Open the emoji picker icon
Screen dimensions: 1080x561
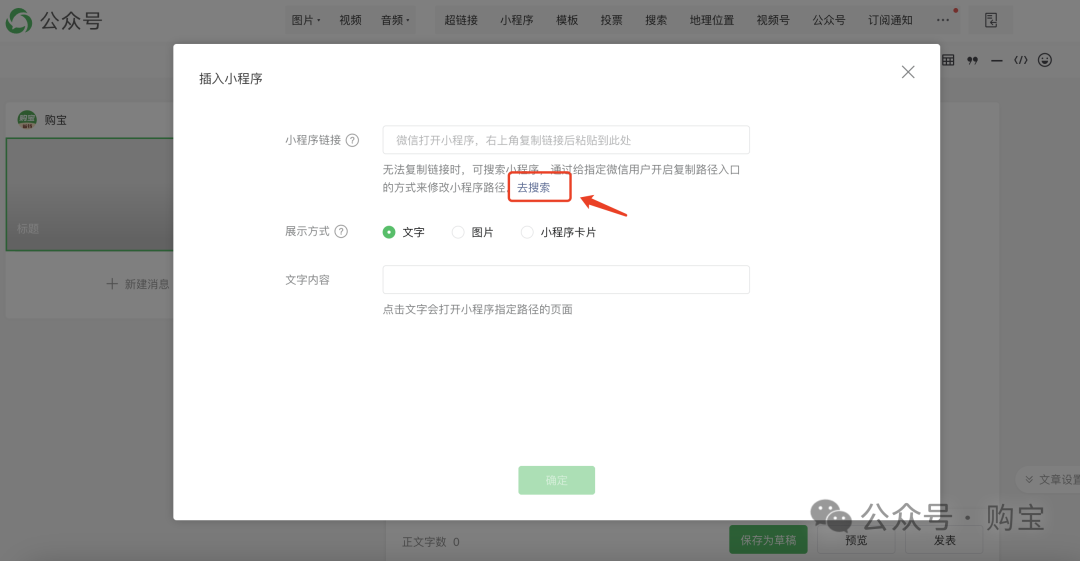1045,60
